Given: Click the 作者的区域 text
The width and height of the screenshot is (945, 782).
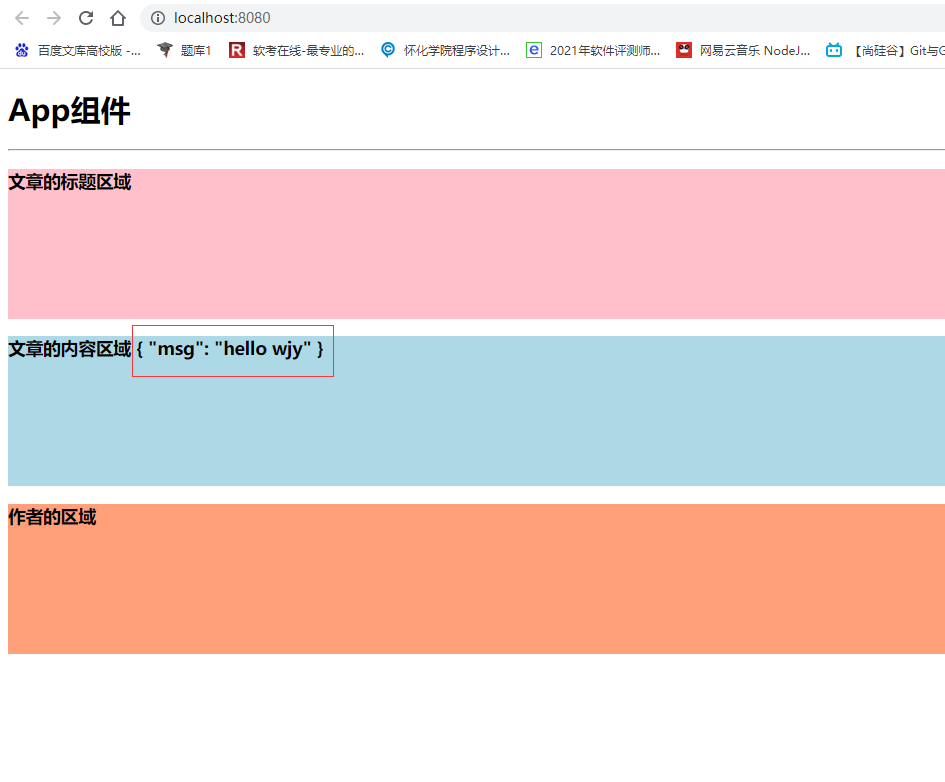Looking at the screenshot, I should click(x=52, y=517).
